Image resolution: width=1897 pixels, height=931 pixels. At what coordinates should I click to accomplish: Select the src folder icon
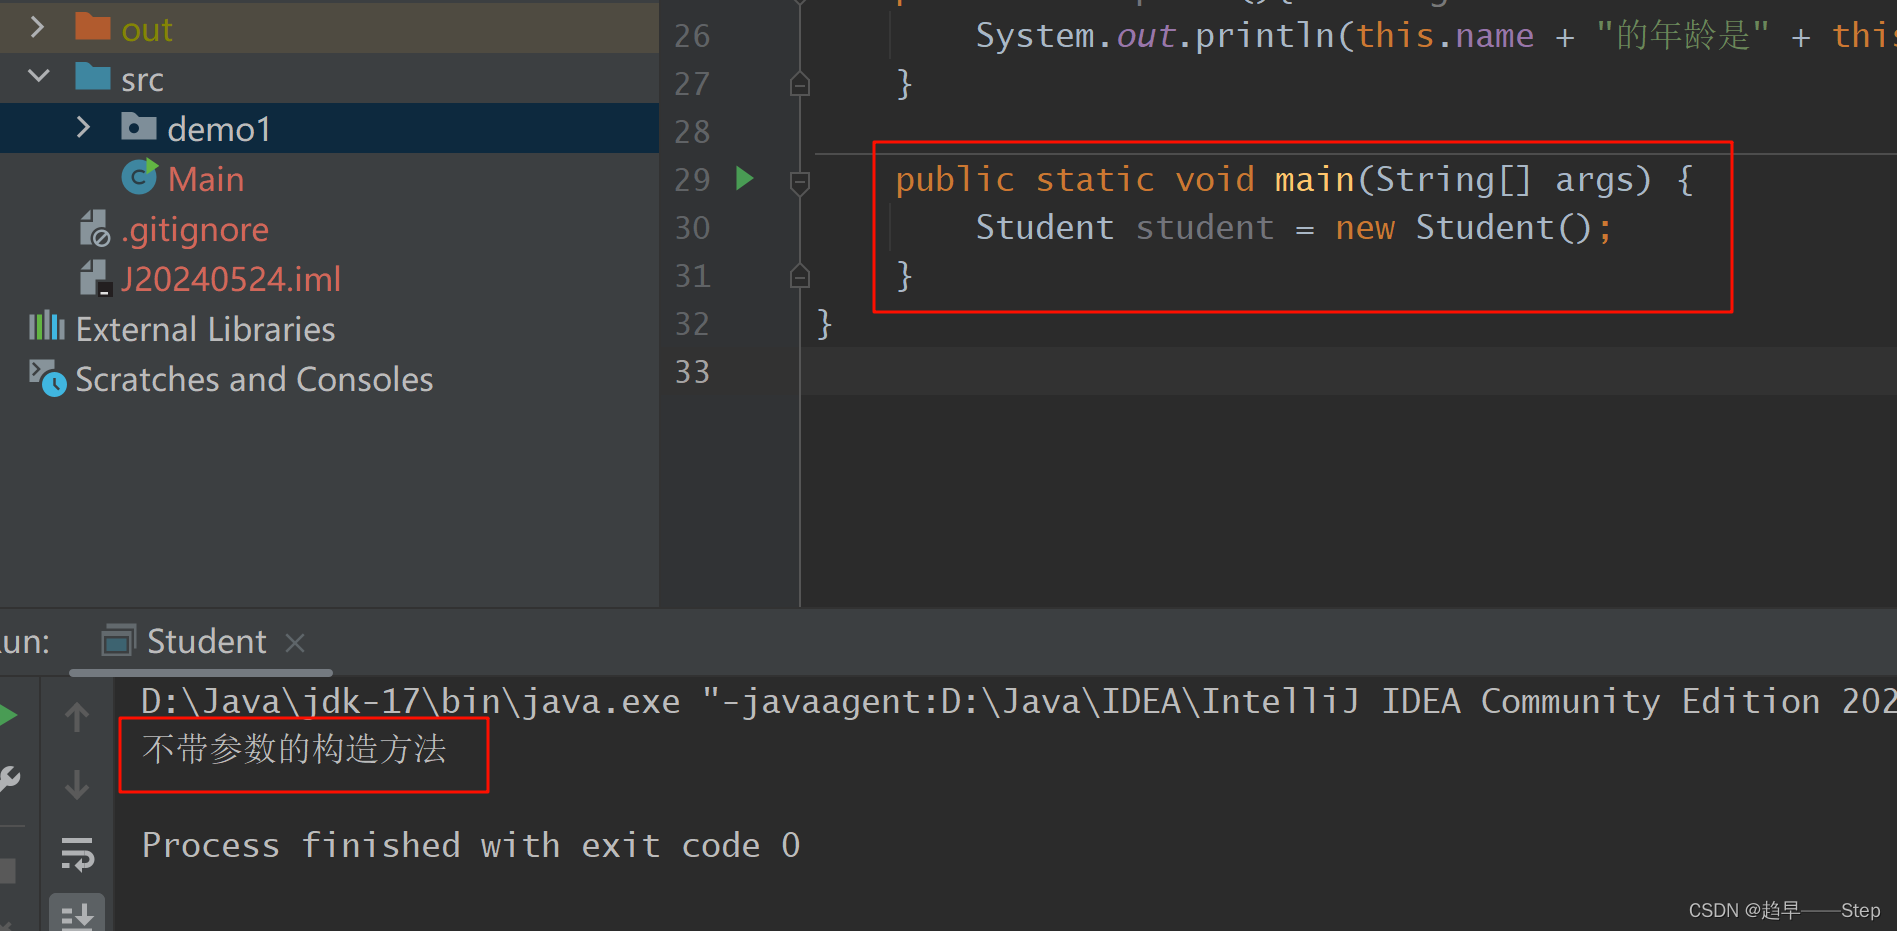[x=93, y=77]
